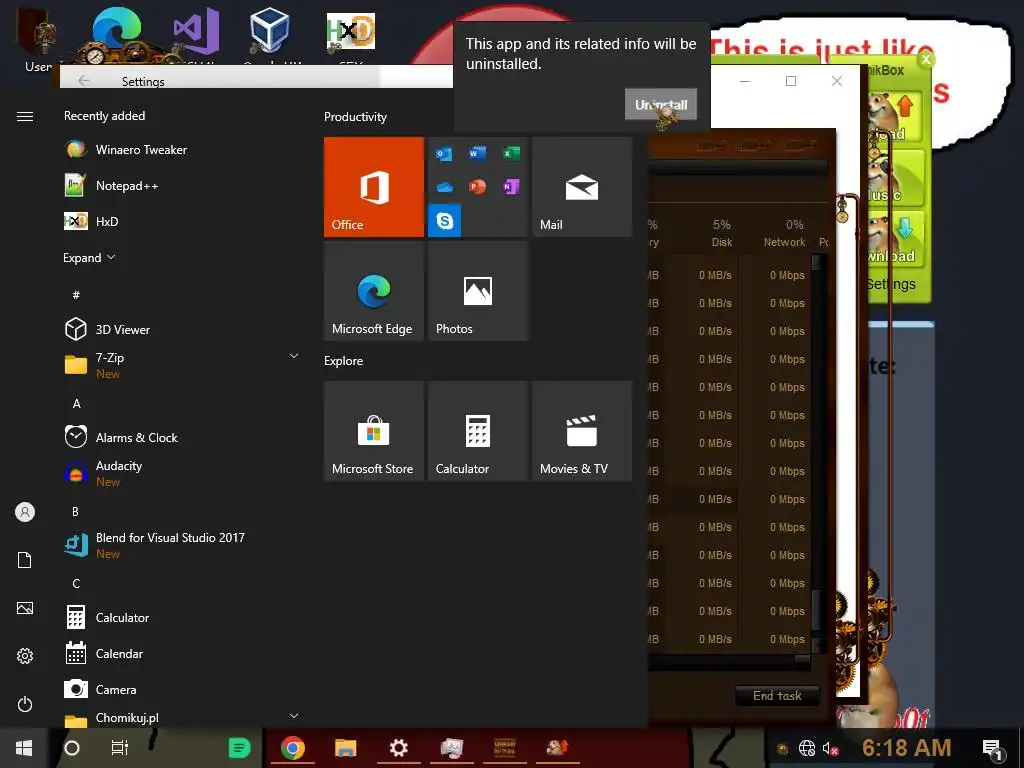Image resolution: width=1024 pixels, height=768 pixels.
Task: Open Settings gear in the Start sidebar
Action: (x=25, y=656)
